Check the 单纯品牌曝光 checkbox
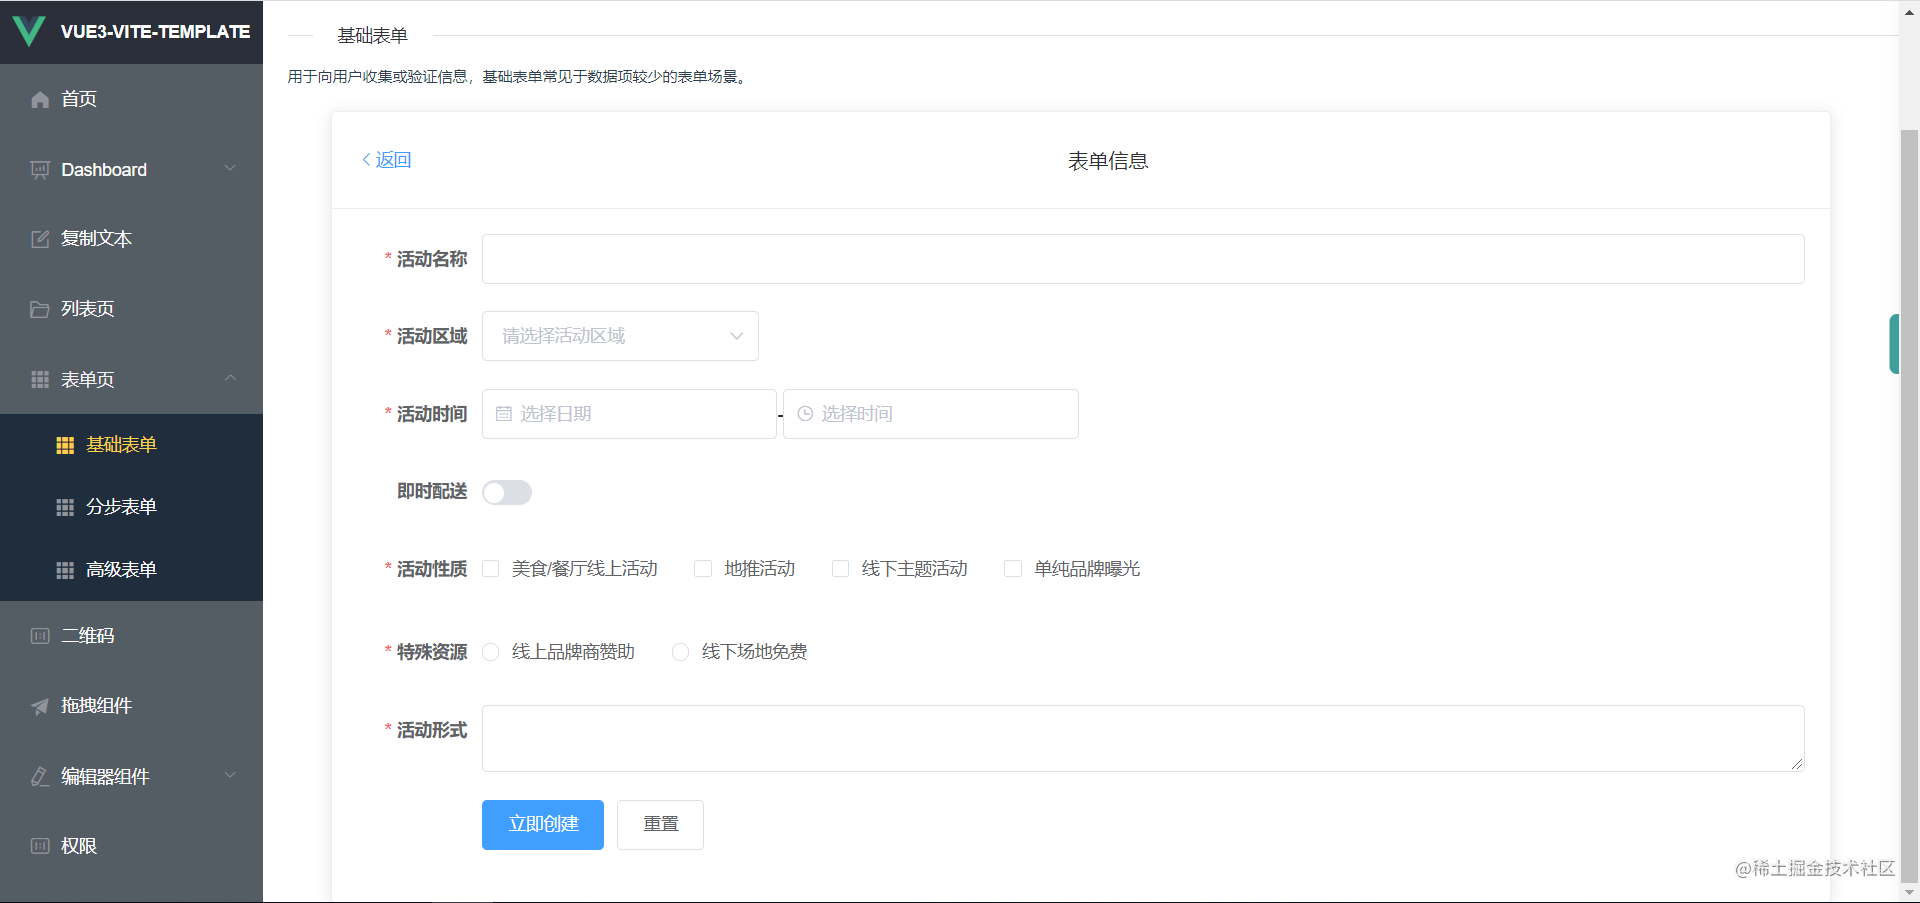The width and height of the screenshot is (1920, 903). pos(1013,569)
